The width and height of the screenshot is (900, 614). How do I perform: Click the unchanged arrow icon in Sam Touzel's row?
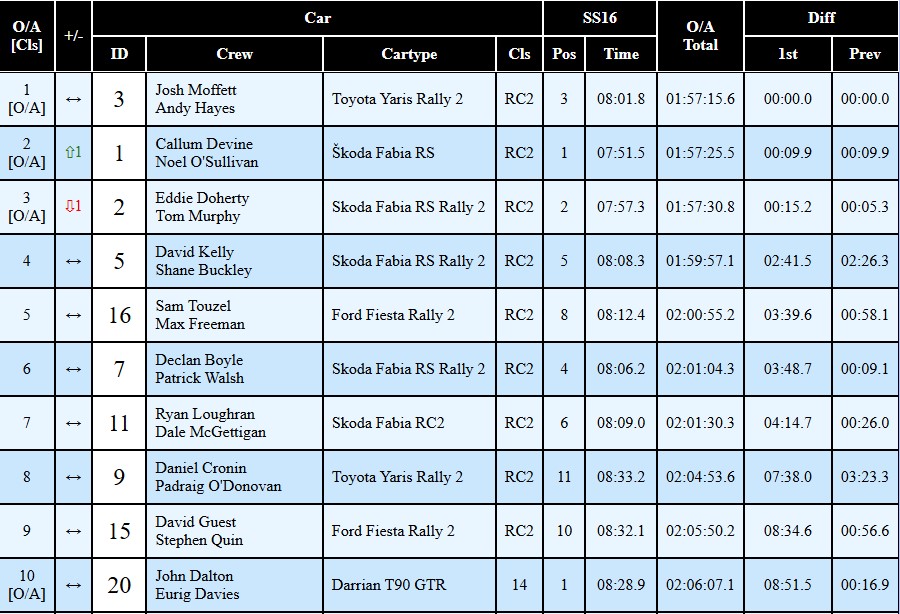coord(73,315)
